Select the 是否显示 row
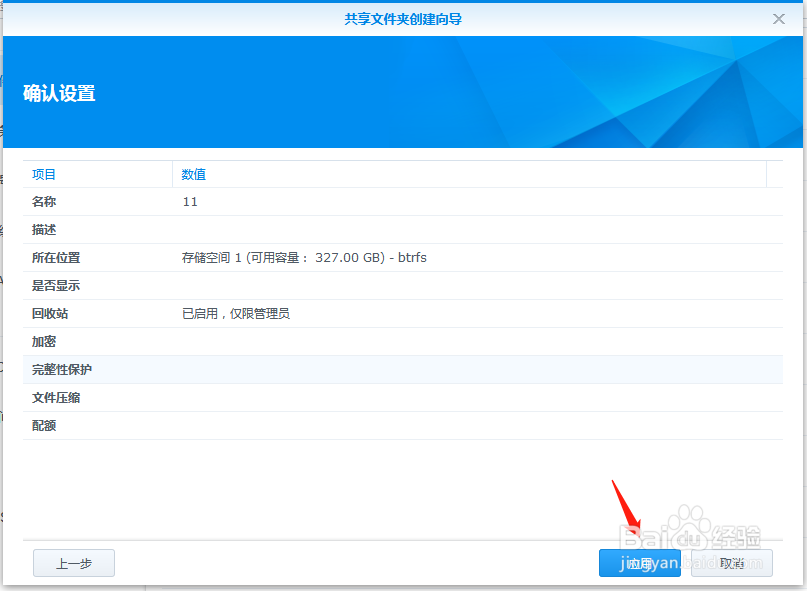This screenshot has width=807, height=591. pos(403,286)
